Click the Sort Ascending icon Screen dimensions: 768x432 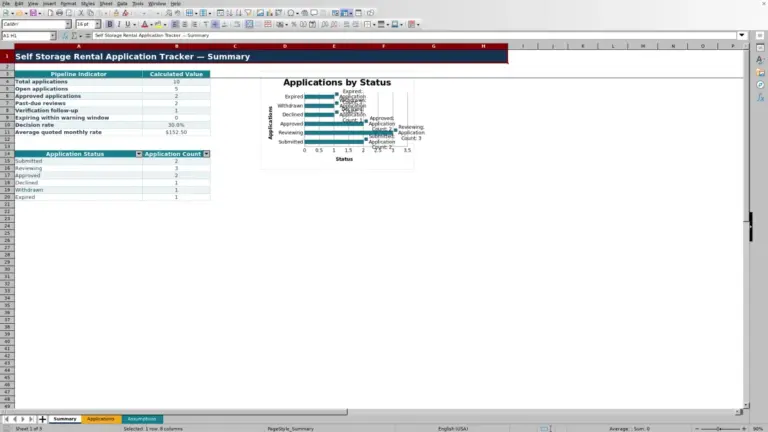click(x=229, y=13)
